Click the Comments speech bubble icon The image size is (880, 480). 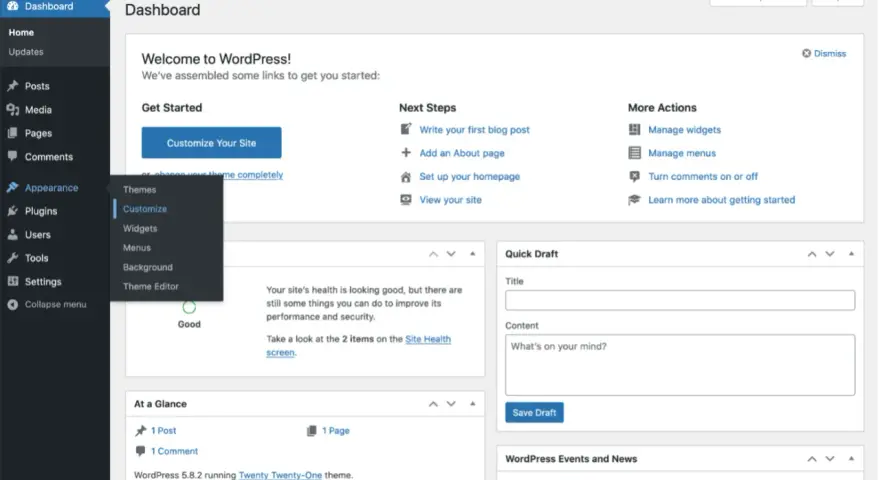[x=12, y=156]
